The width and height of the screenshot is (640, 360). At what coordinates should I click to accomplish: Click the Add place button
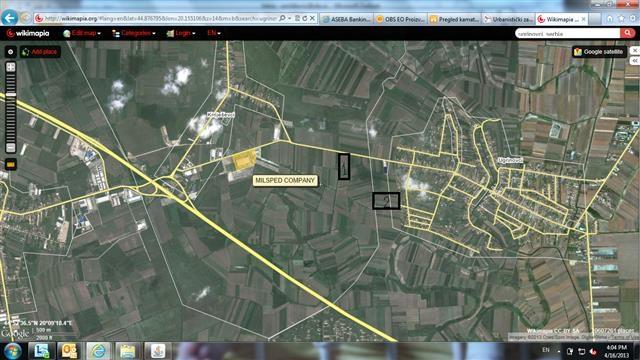click(x=40, y=52)
